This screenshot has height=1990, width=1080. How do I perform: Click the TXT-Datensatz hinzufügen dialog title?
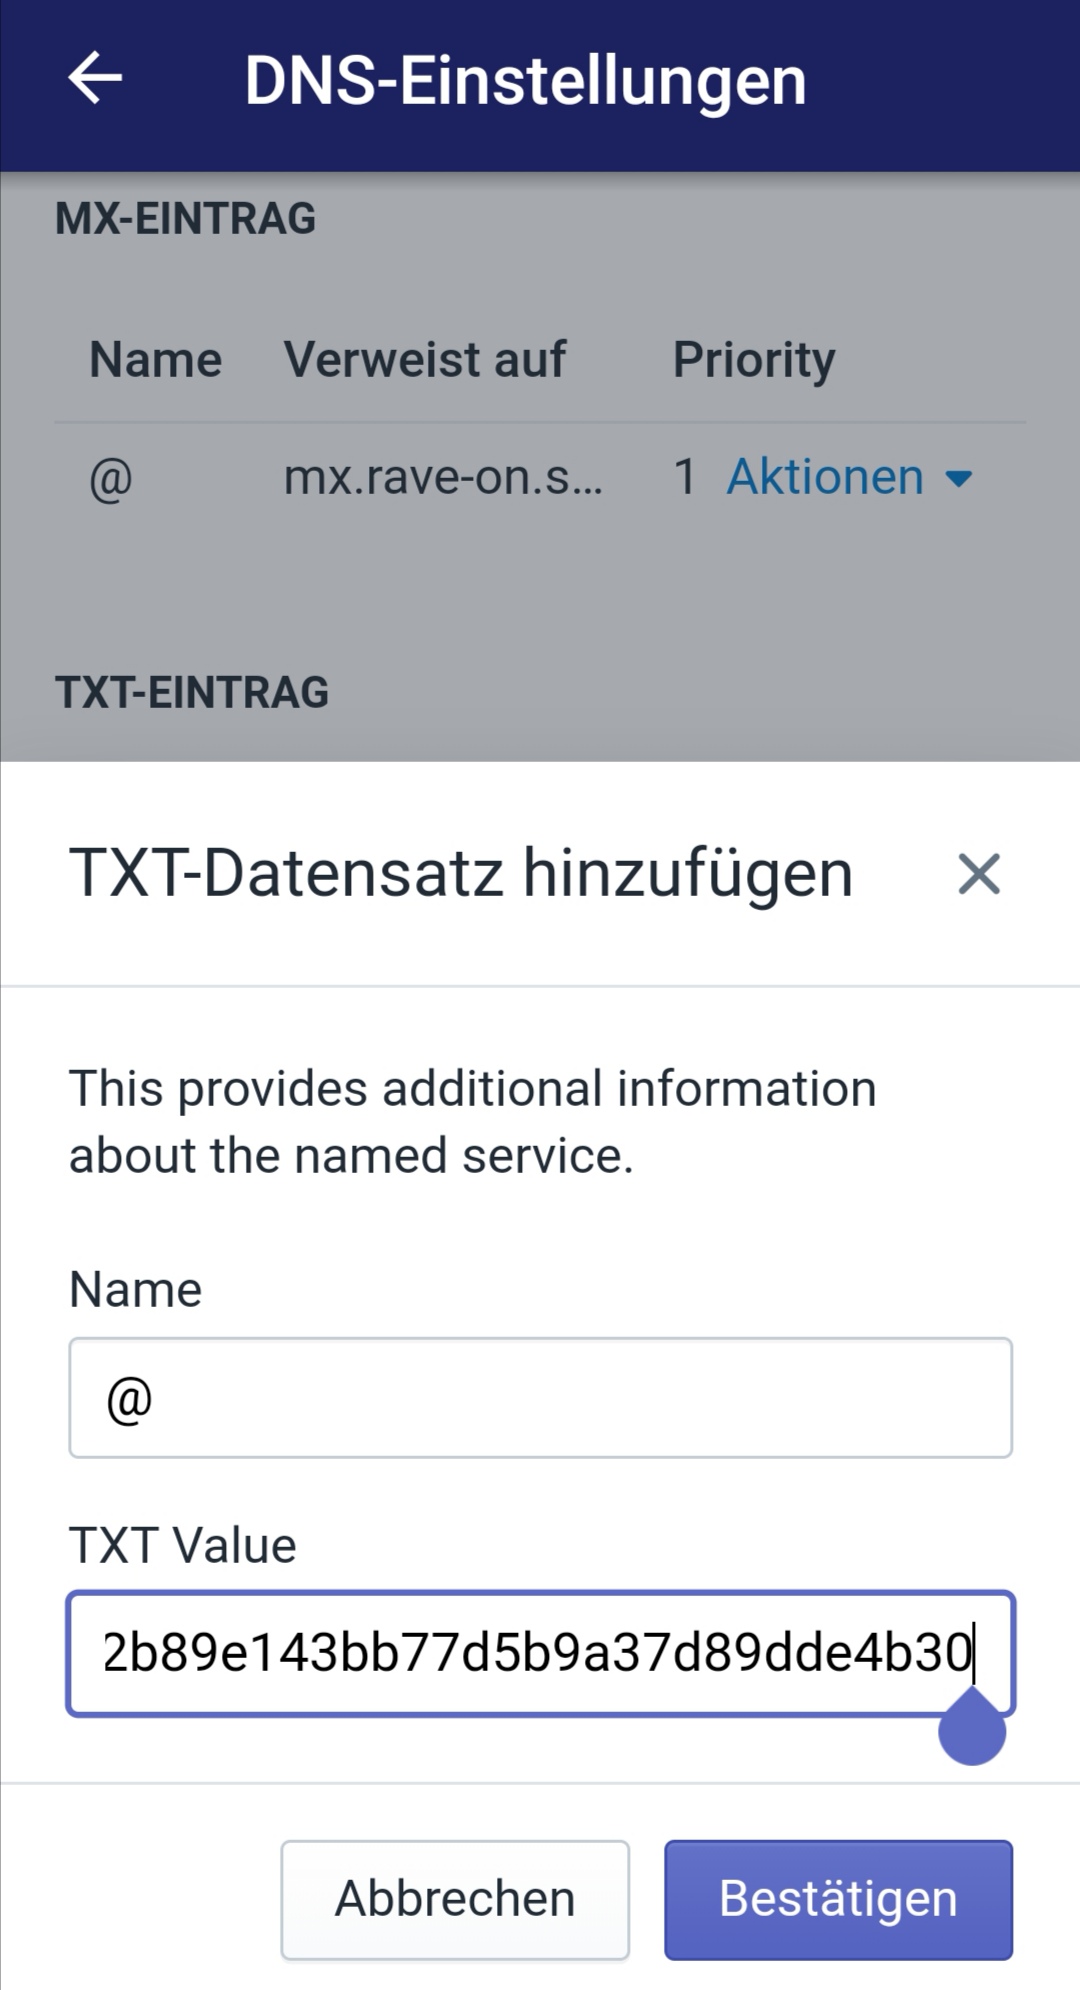tap(461, 873)
